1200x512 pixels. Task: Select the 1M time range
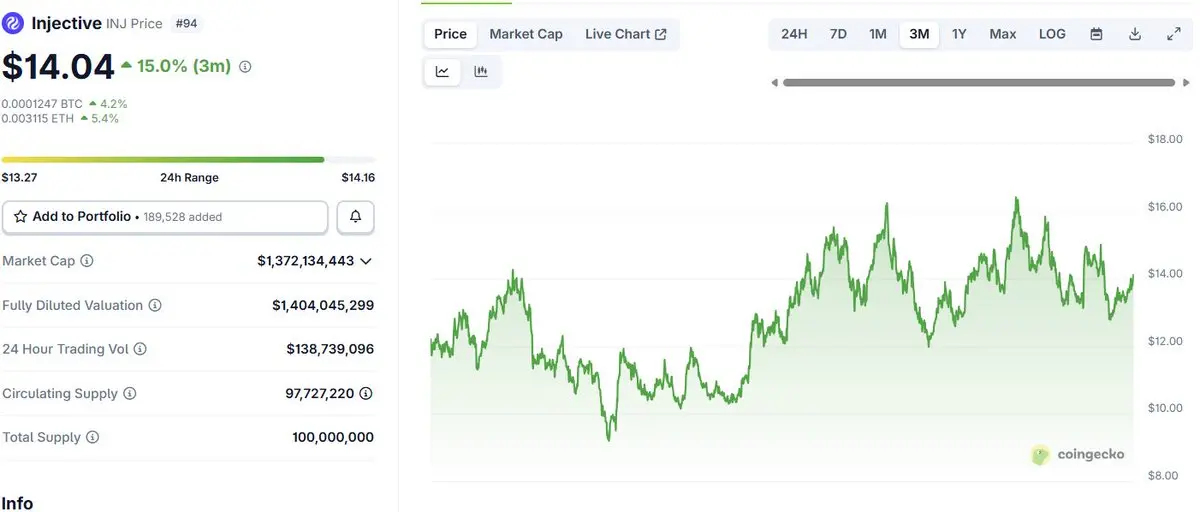pos(878,34)
